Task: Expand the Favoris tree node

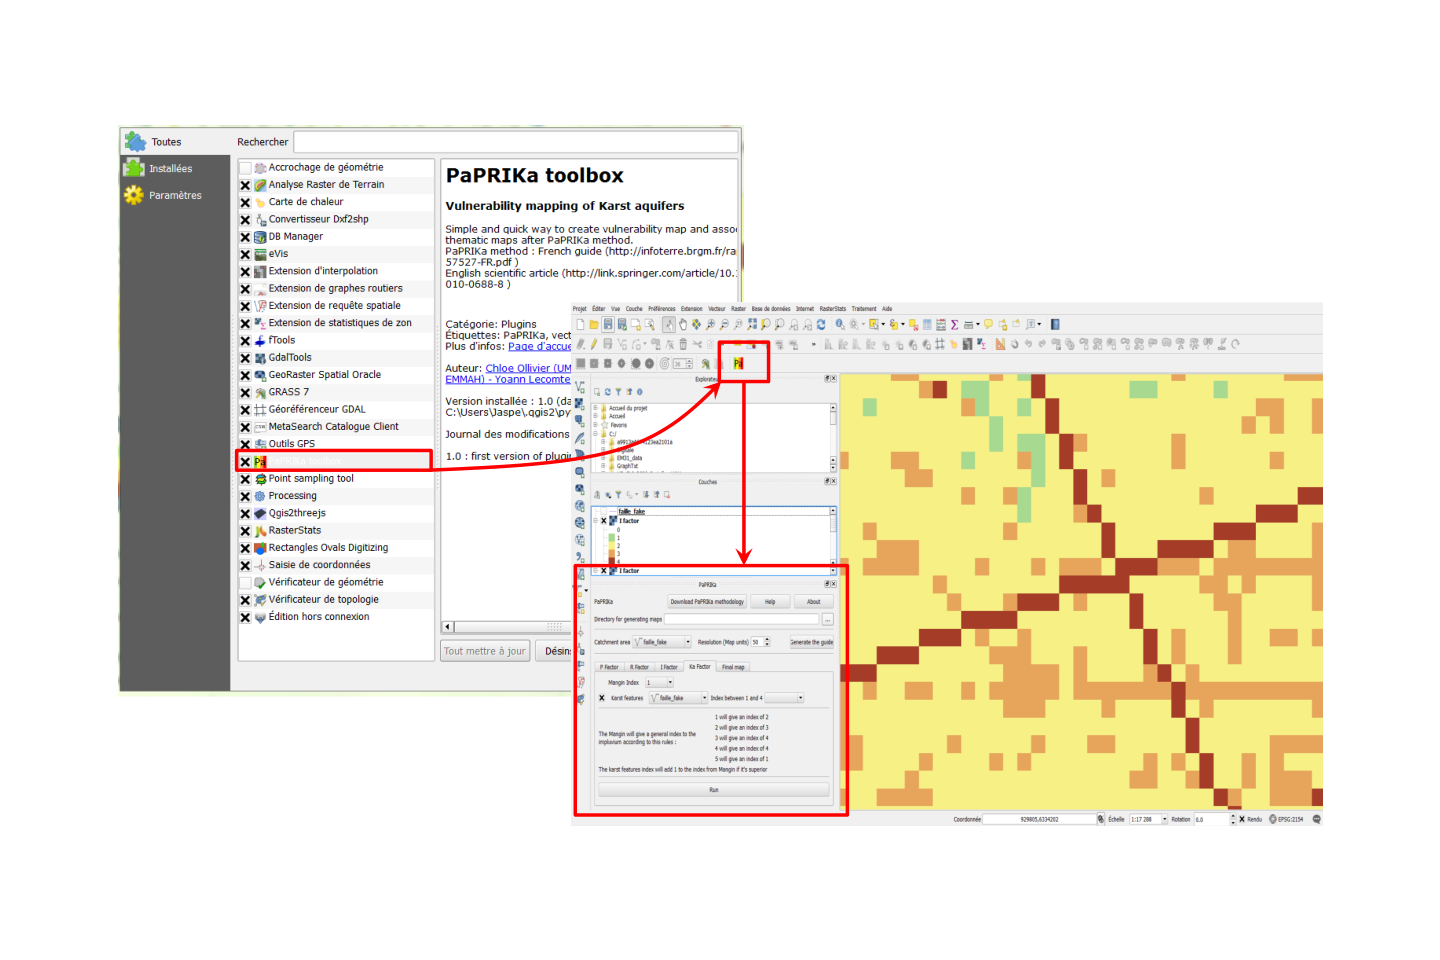Action: [595, 425]
